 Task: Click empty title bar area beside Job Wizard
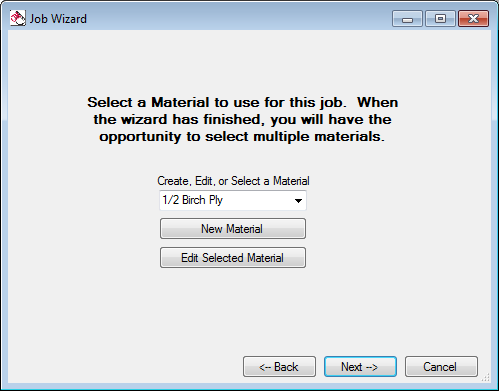click(233, 19)
